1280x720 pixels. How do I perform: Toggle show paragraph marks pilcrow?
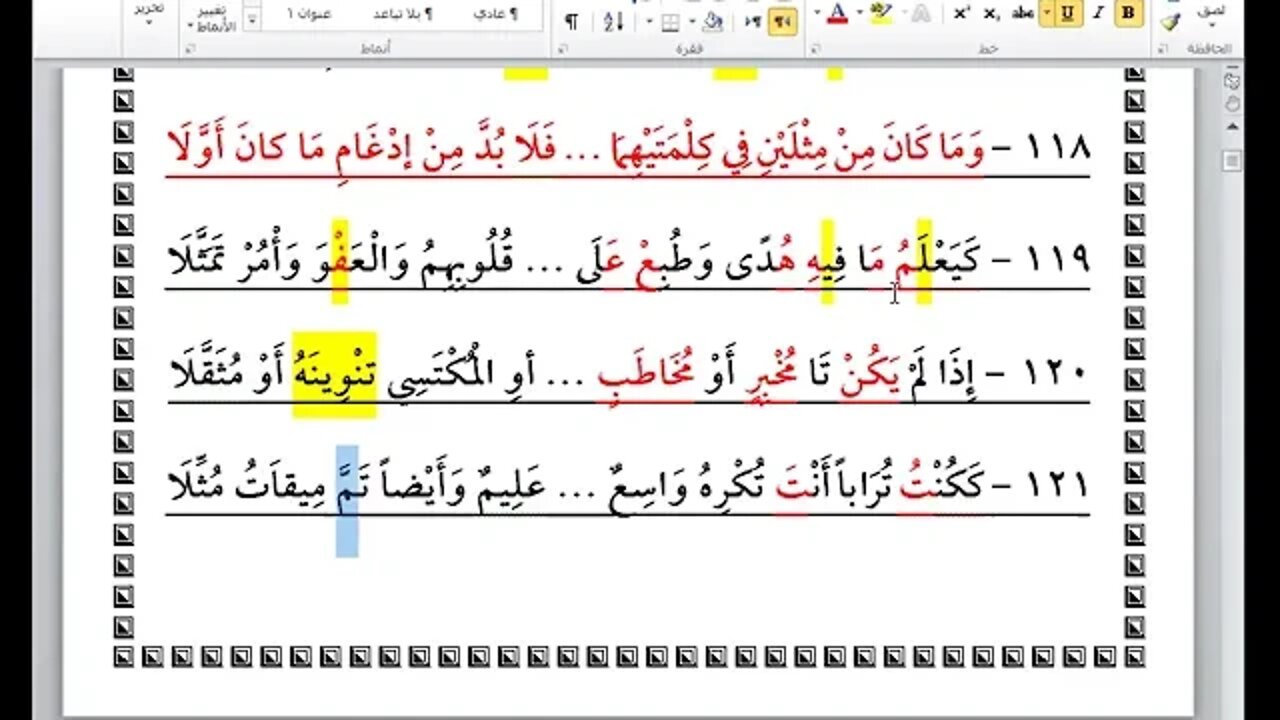point(572,21)
